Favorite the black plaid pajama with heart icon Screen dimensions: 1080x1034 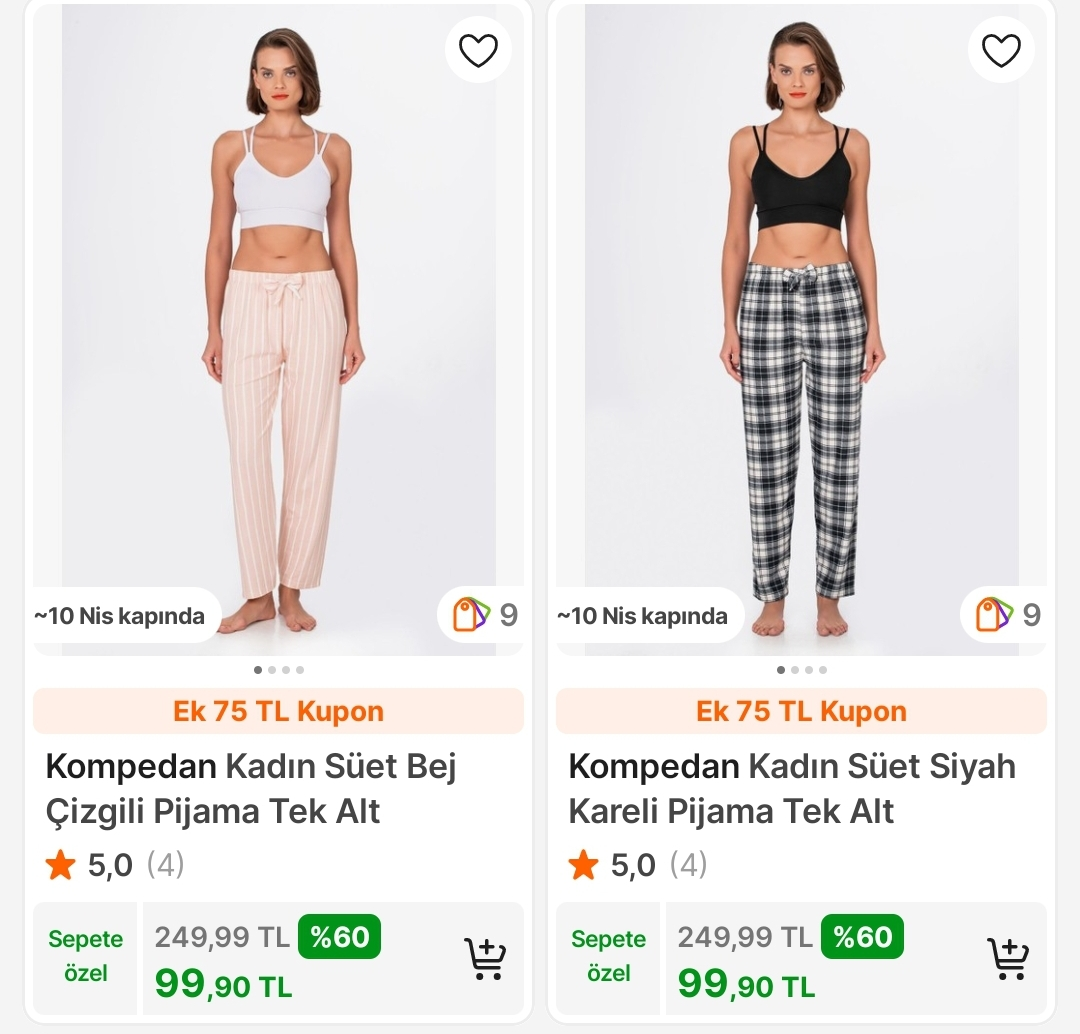pos(1001,50)
